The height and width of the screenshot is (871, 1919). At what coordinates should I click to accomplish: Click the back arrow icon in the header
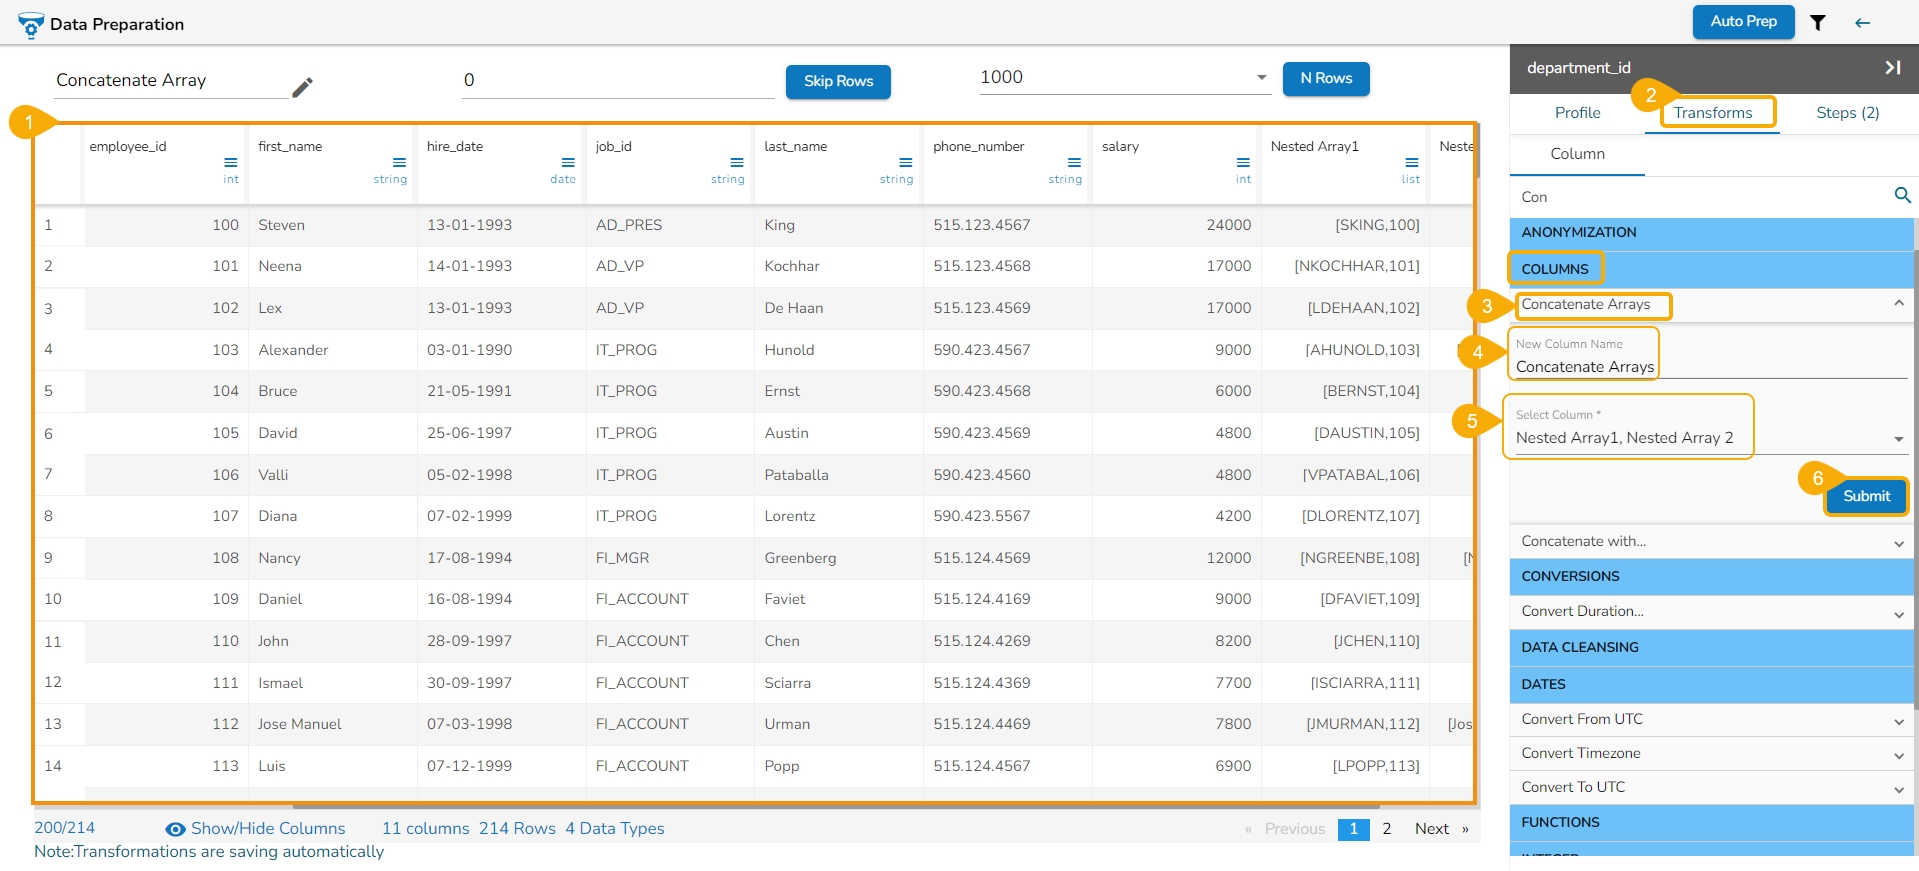point(1862,23)
